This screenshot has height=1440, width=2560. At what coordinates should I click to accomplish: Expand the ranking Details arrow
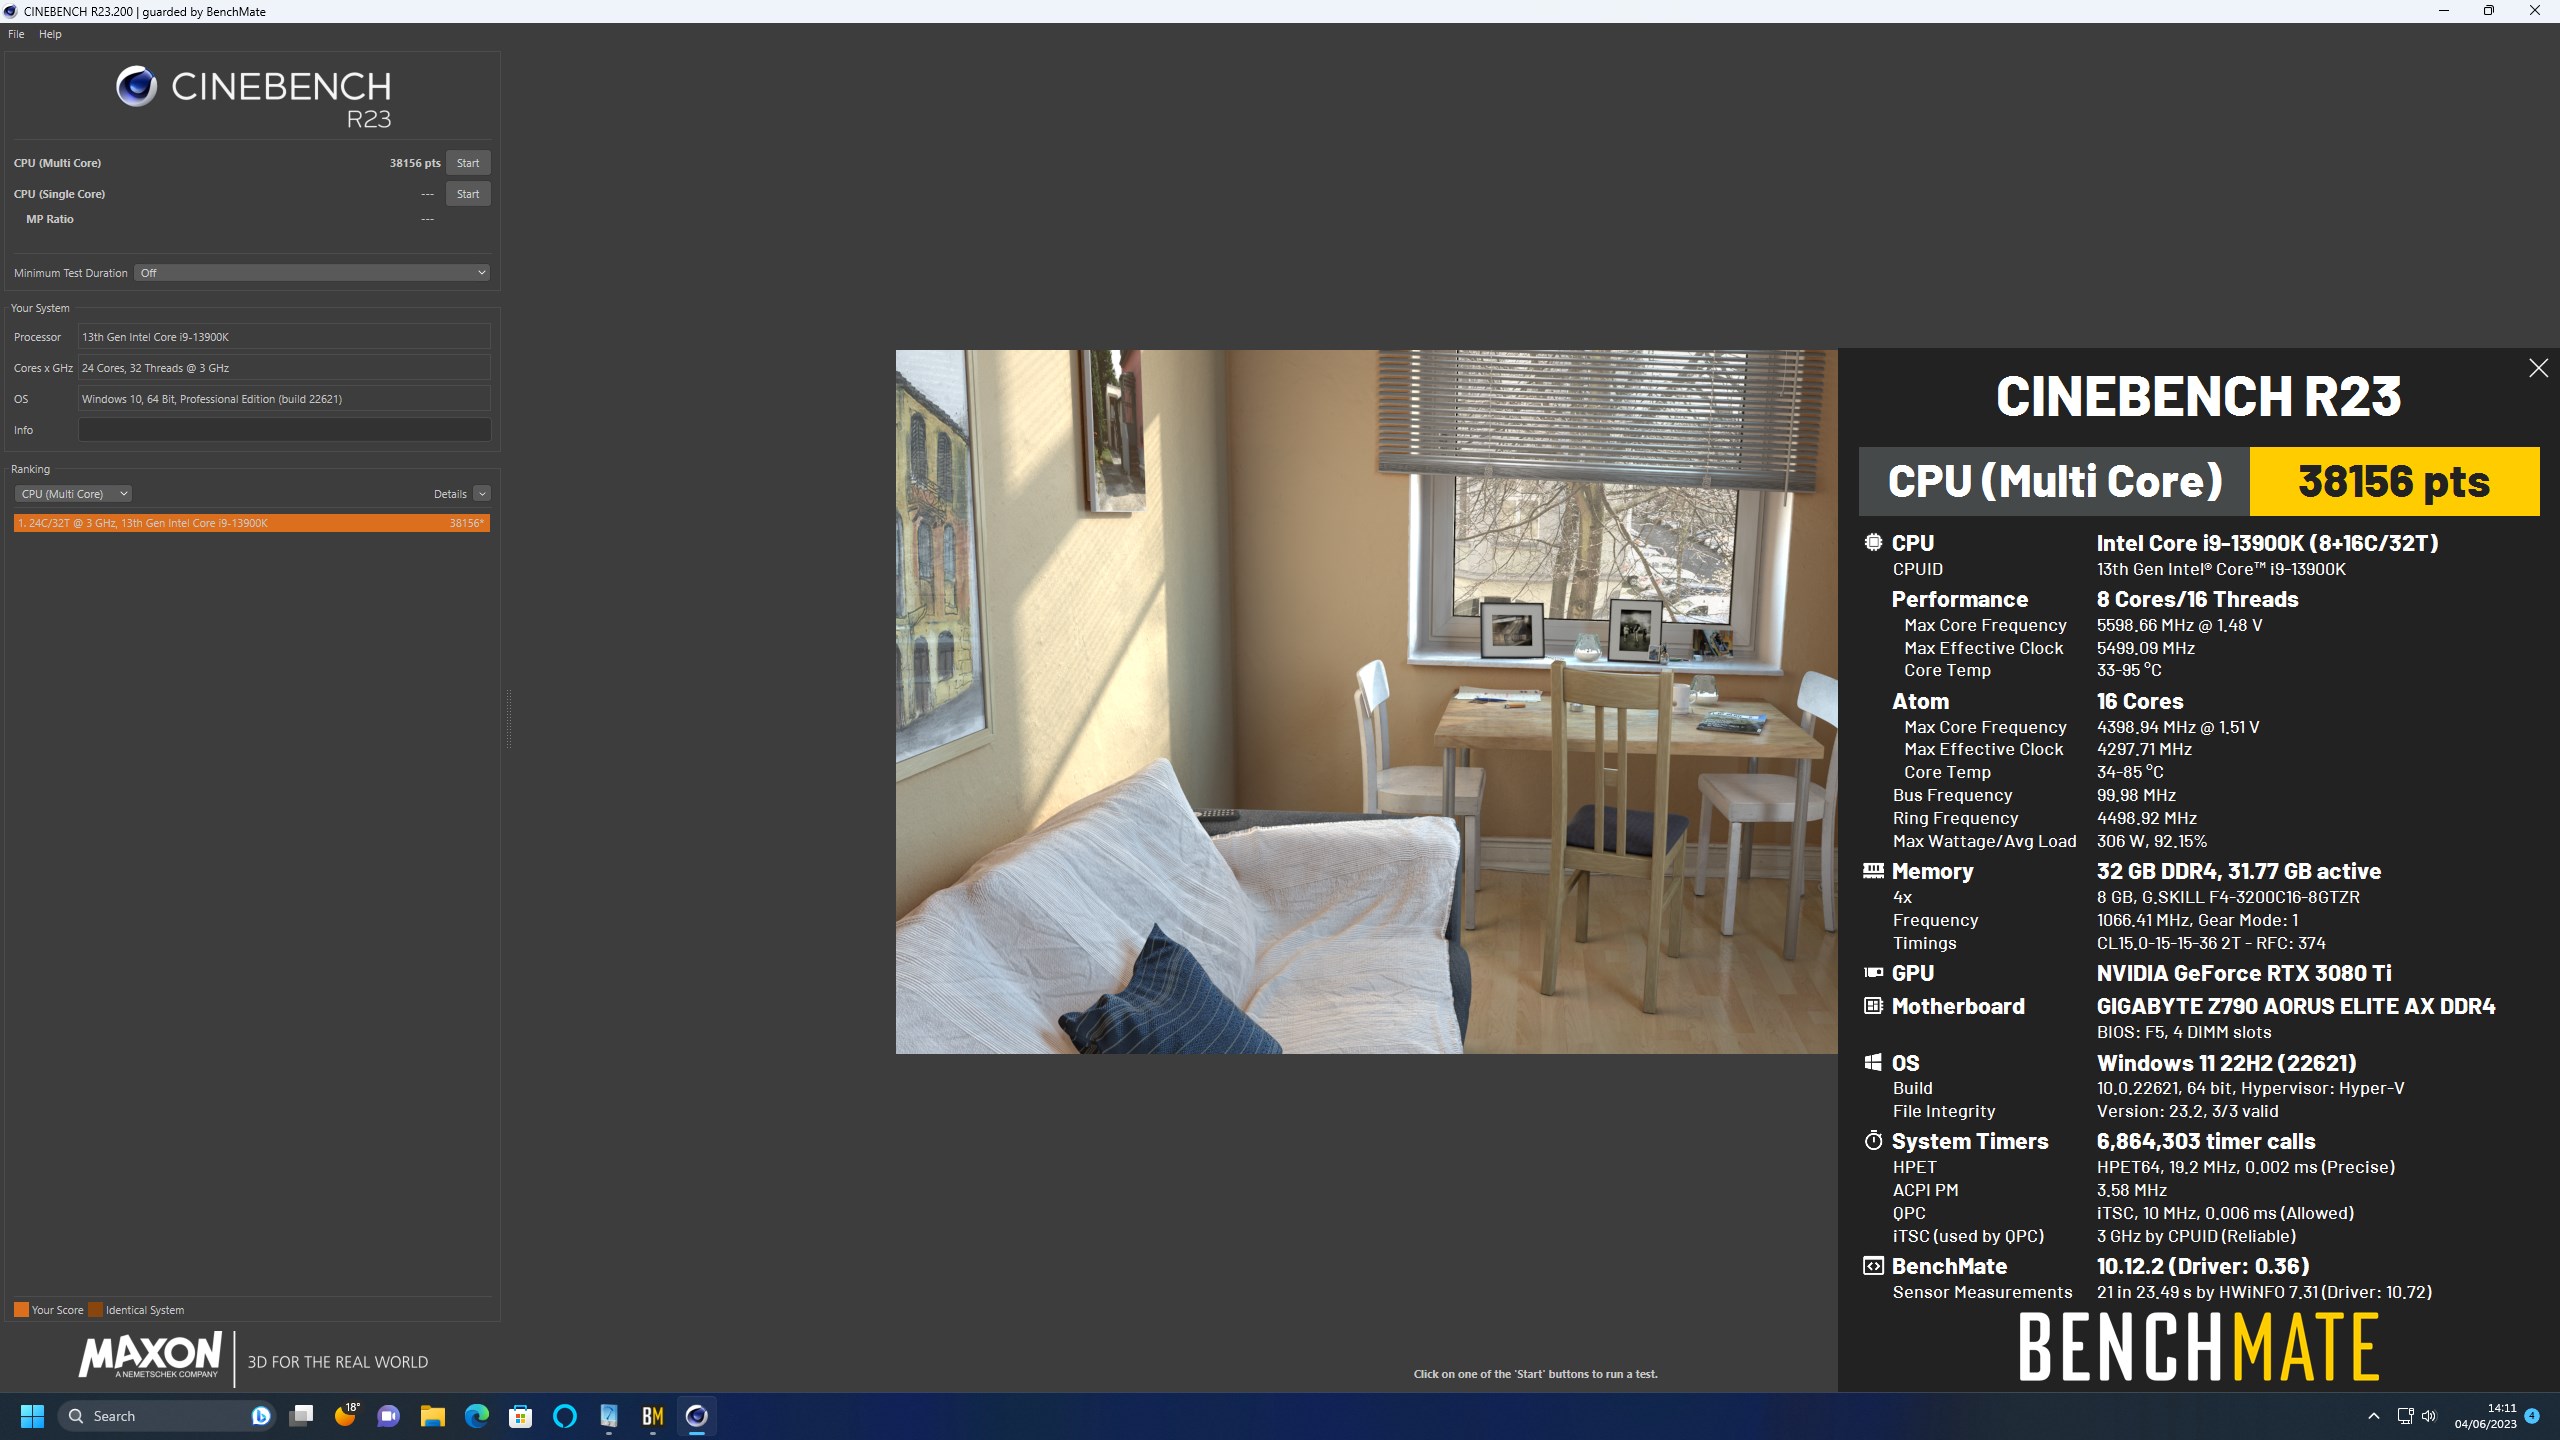(x=482, y=494)
